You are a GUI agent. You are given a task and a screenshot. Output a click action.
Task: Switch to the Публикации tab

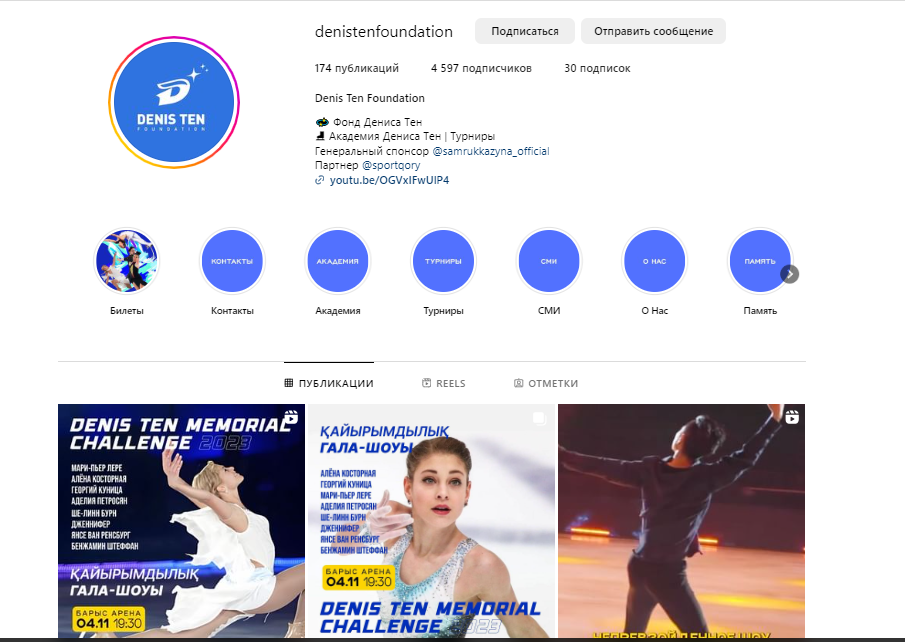pos(329,383)
